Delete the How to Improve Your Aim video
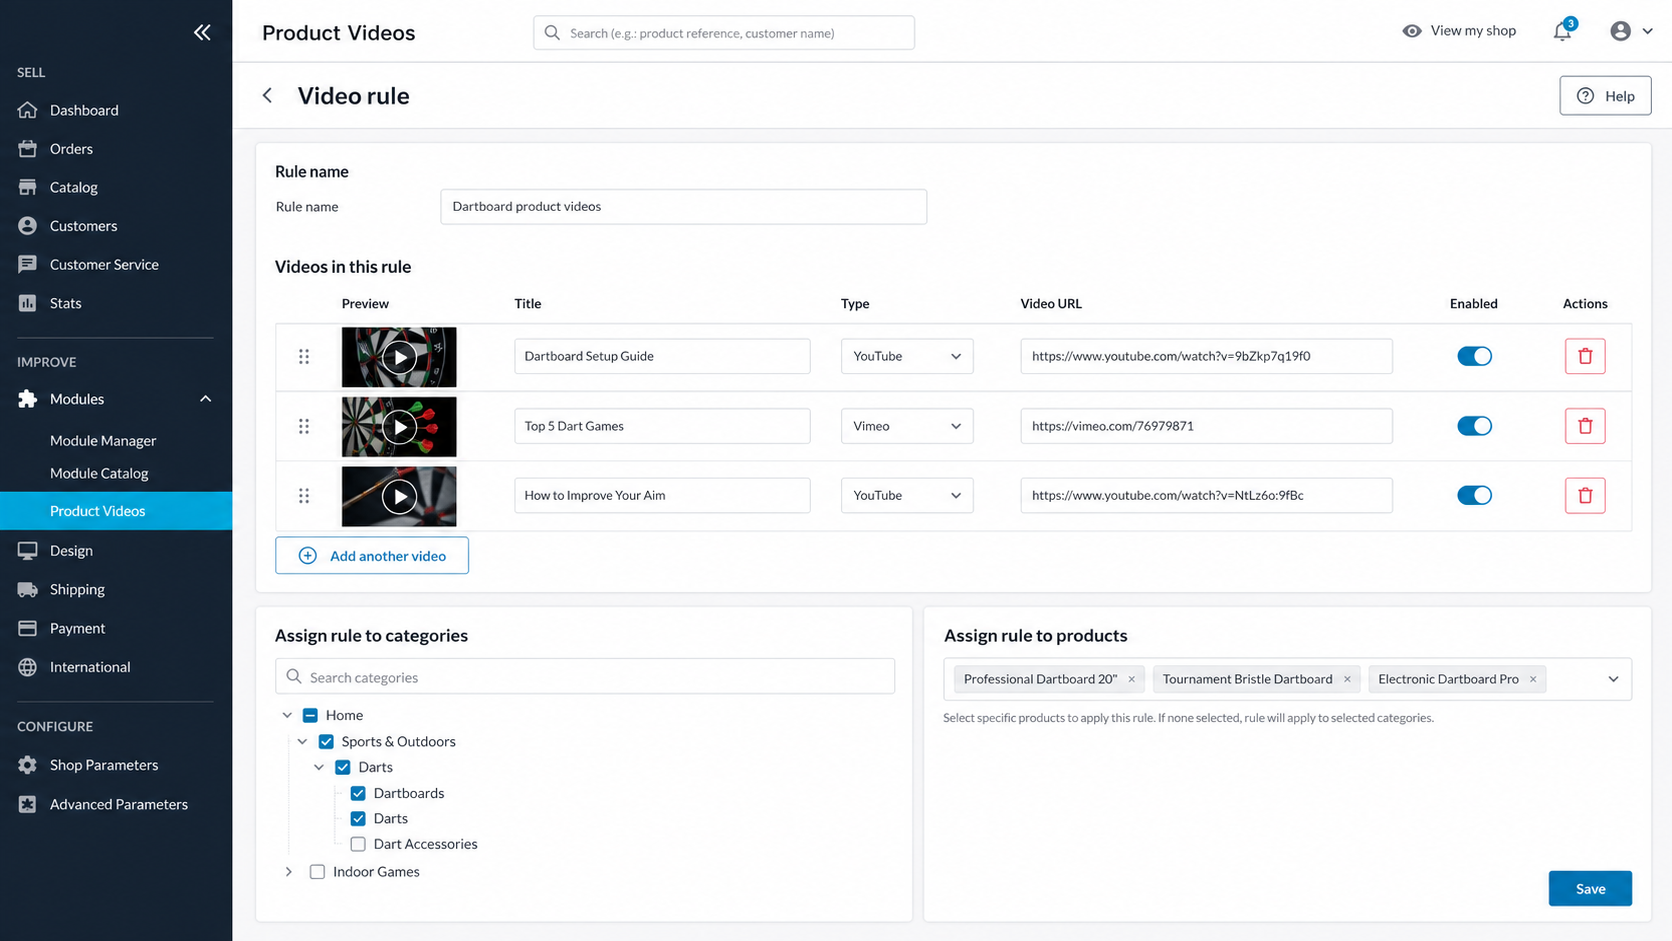The height and width of the screenshot is (941, 1672). click(1585, 495)
